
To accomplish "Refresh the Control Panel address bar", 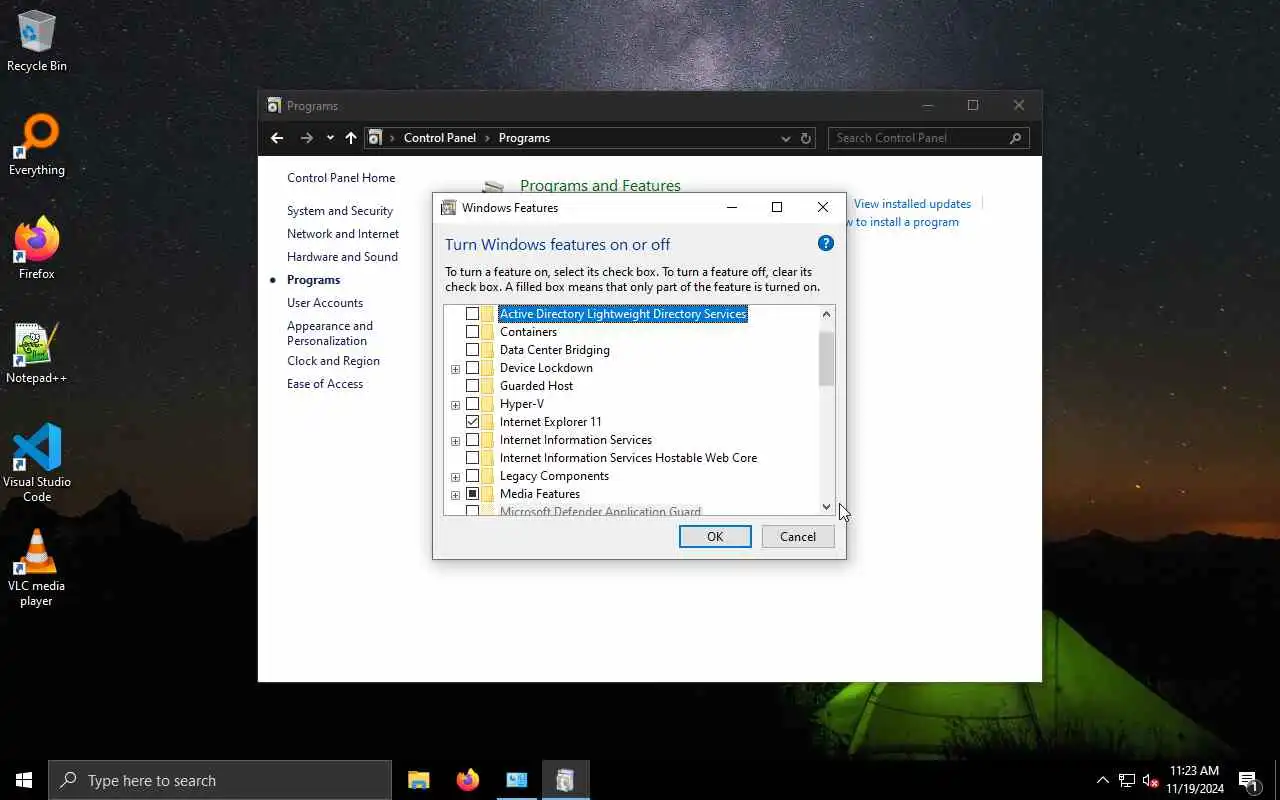I will click(806, 138).
